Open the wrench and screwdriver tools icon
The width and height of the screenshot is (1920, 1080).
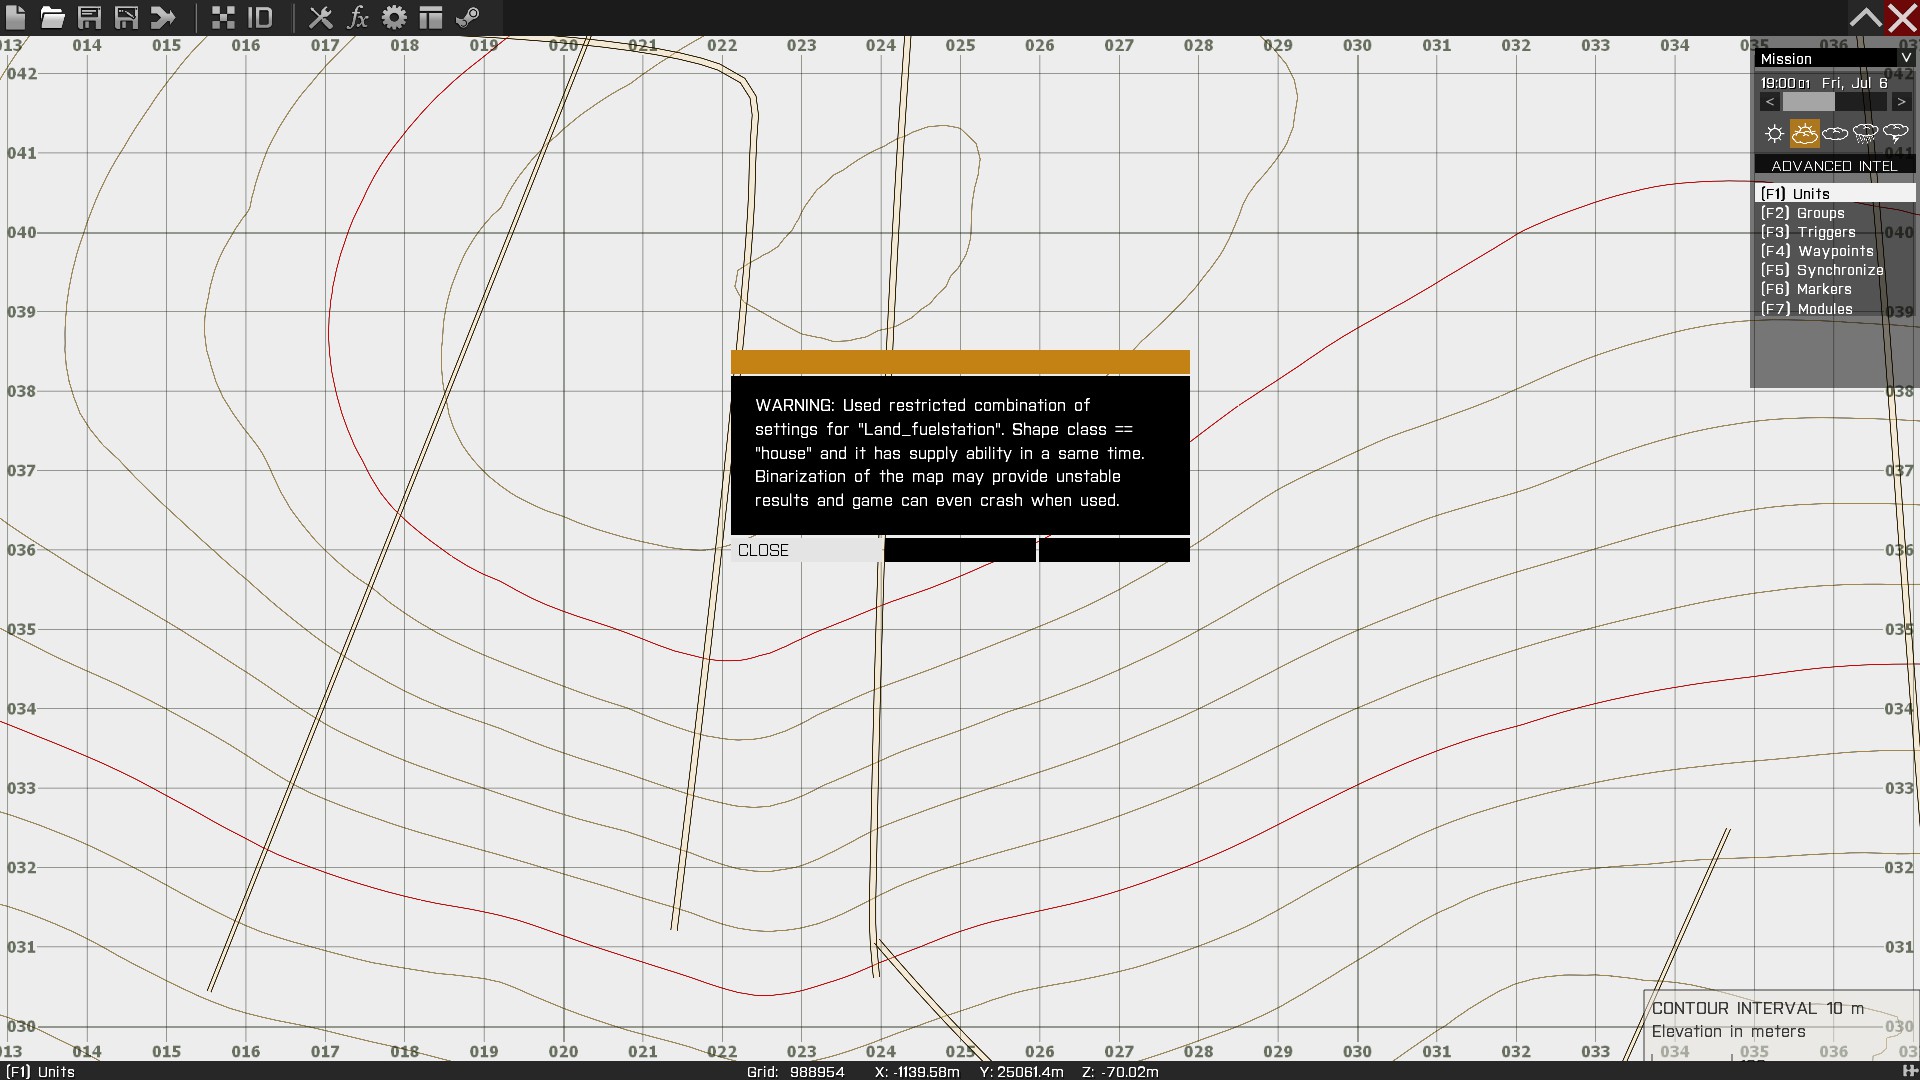coord(320,17)
